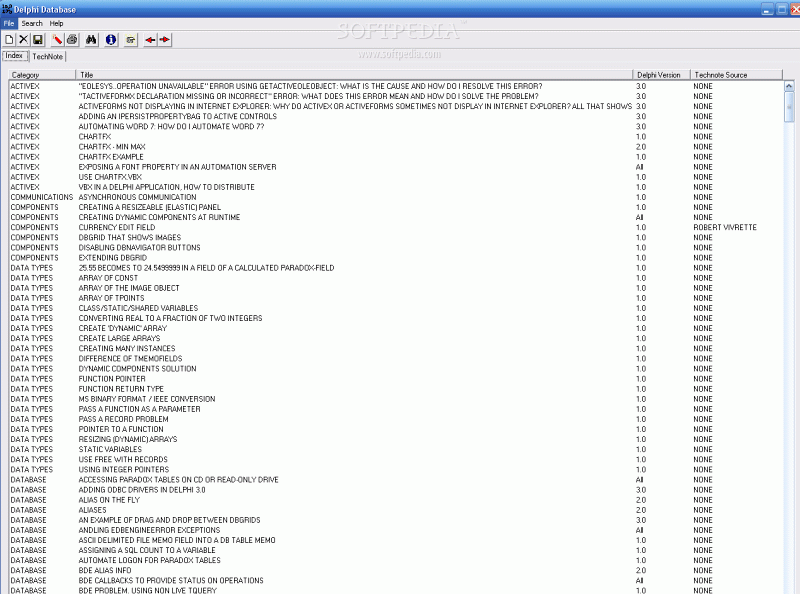This screenshot has height=594, width=800.
Task: Select the 'CHARTFX EXAMPLE' entry
Action: [x=396, y=157]
